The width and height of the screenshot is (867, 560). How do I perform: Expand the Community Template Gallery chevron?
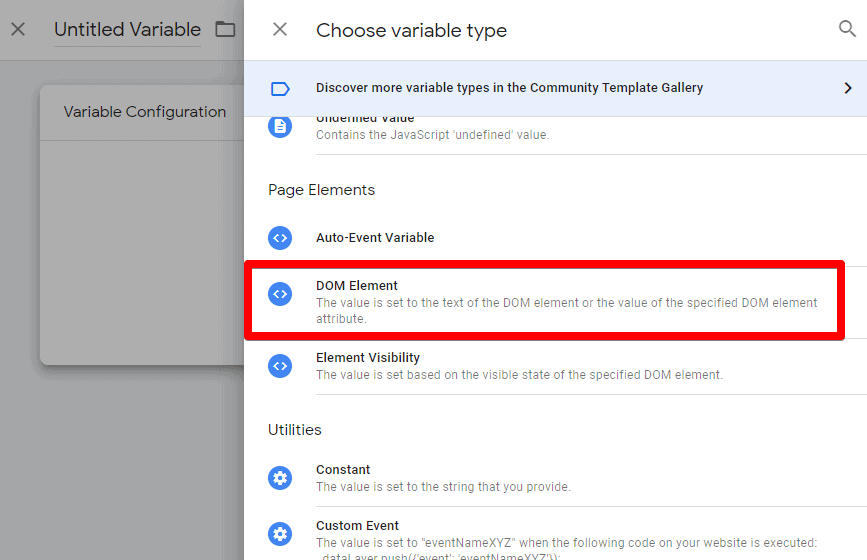(848, 88)
